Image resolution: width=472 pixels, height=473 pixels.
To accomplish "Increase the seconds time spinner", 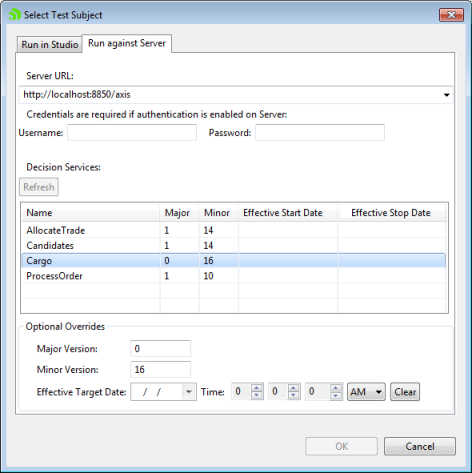I will point(336,388).
